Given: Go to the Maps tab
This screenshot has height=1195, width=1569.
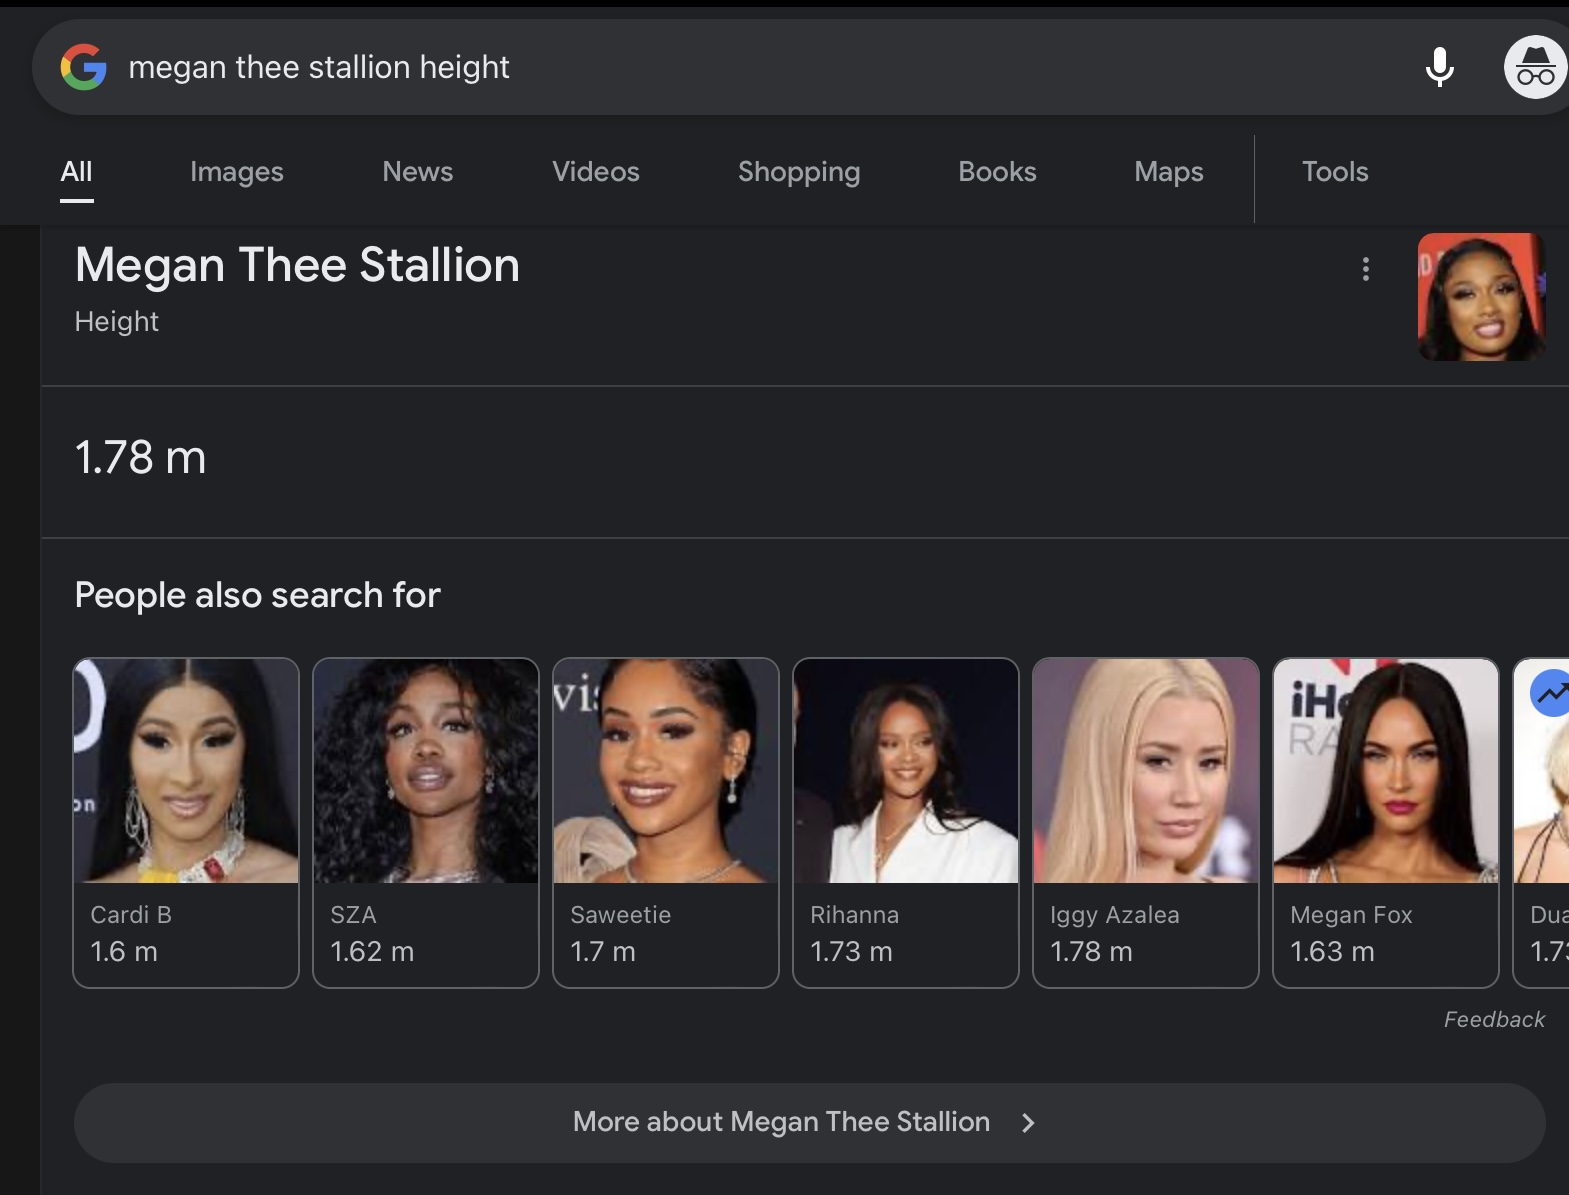Looking at the screenshot, I should [x=1169, y=172].
